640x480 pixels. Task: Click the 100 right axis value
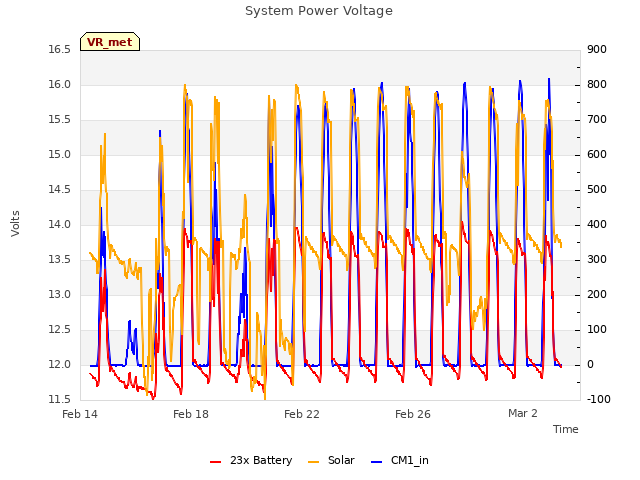(597, 330)
